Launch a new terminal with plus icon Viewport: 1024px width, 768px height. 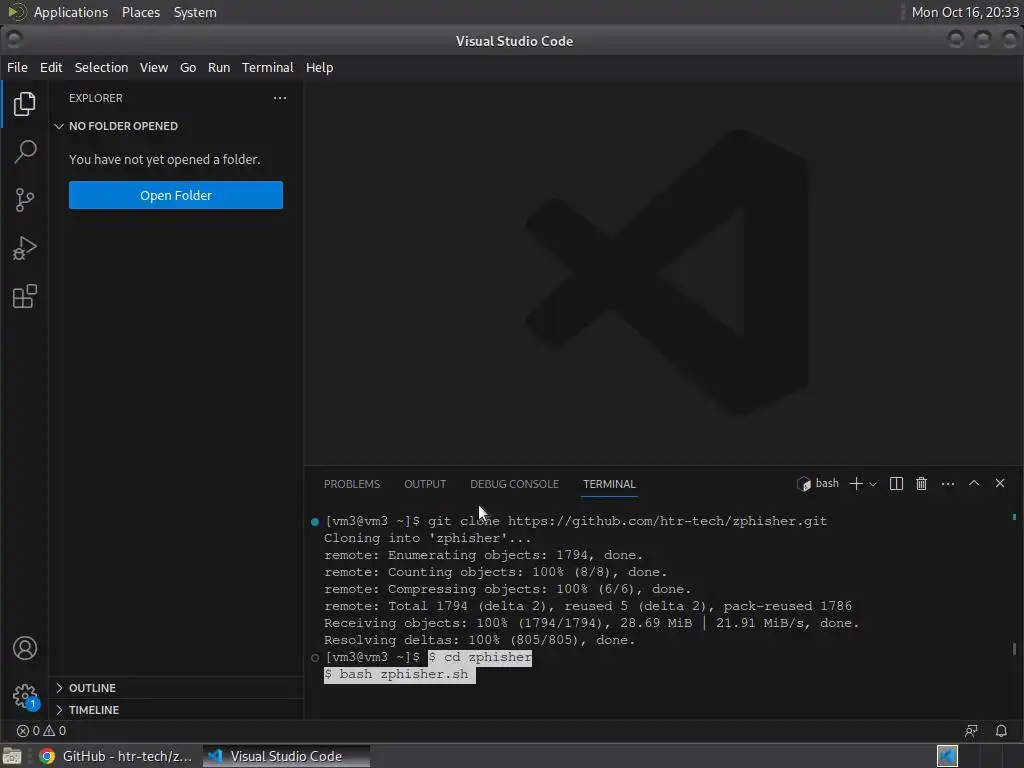[856, 483]
